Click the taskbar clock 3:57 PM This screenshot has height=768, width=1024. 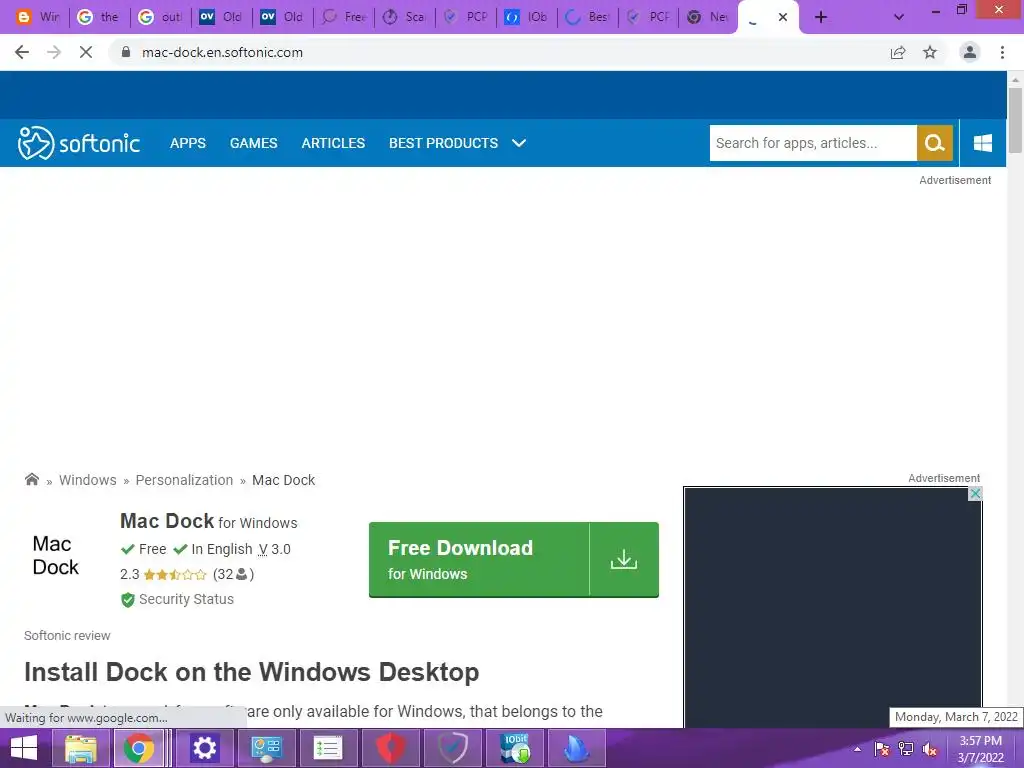(x=980, y=741)
